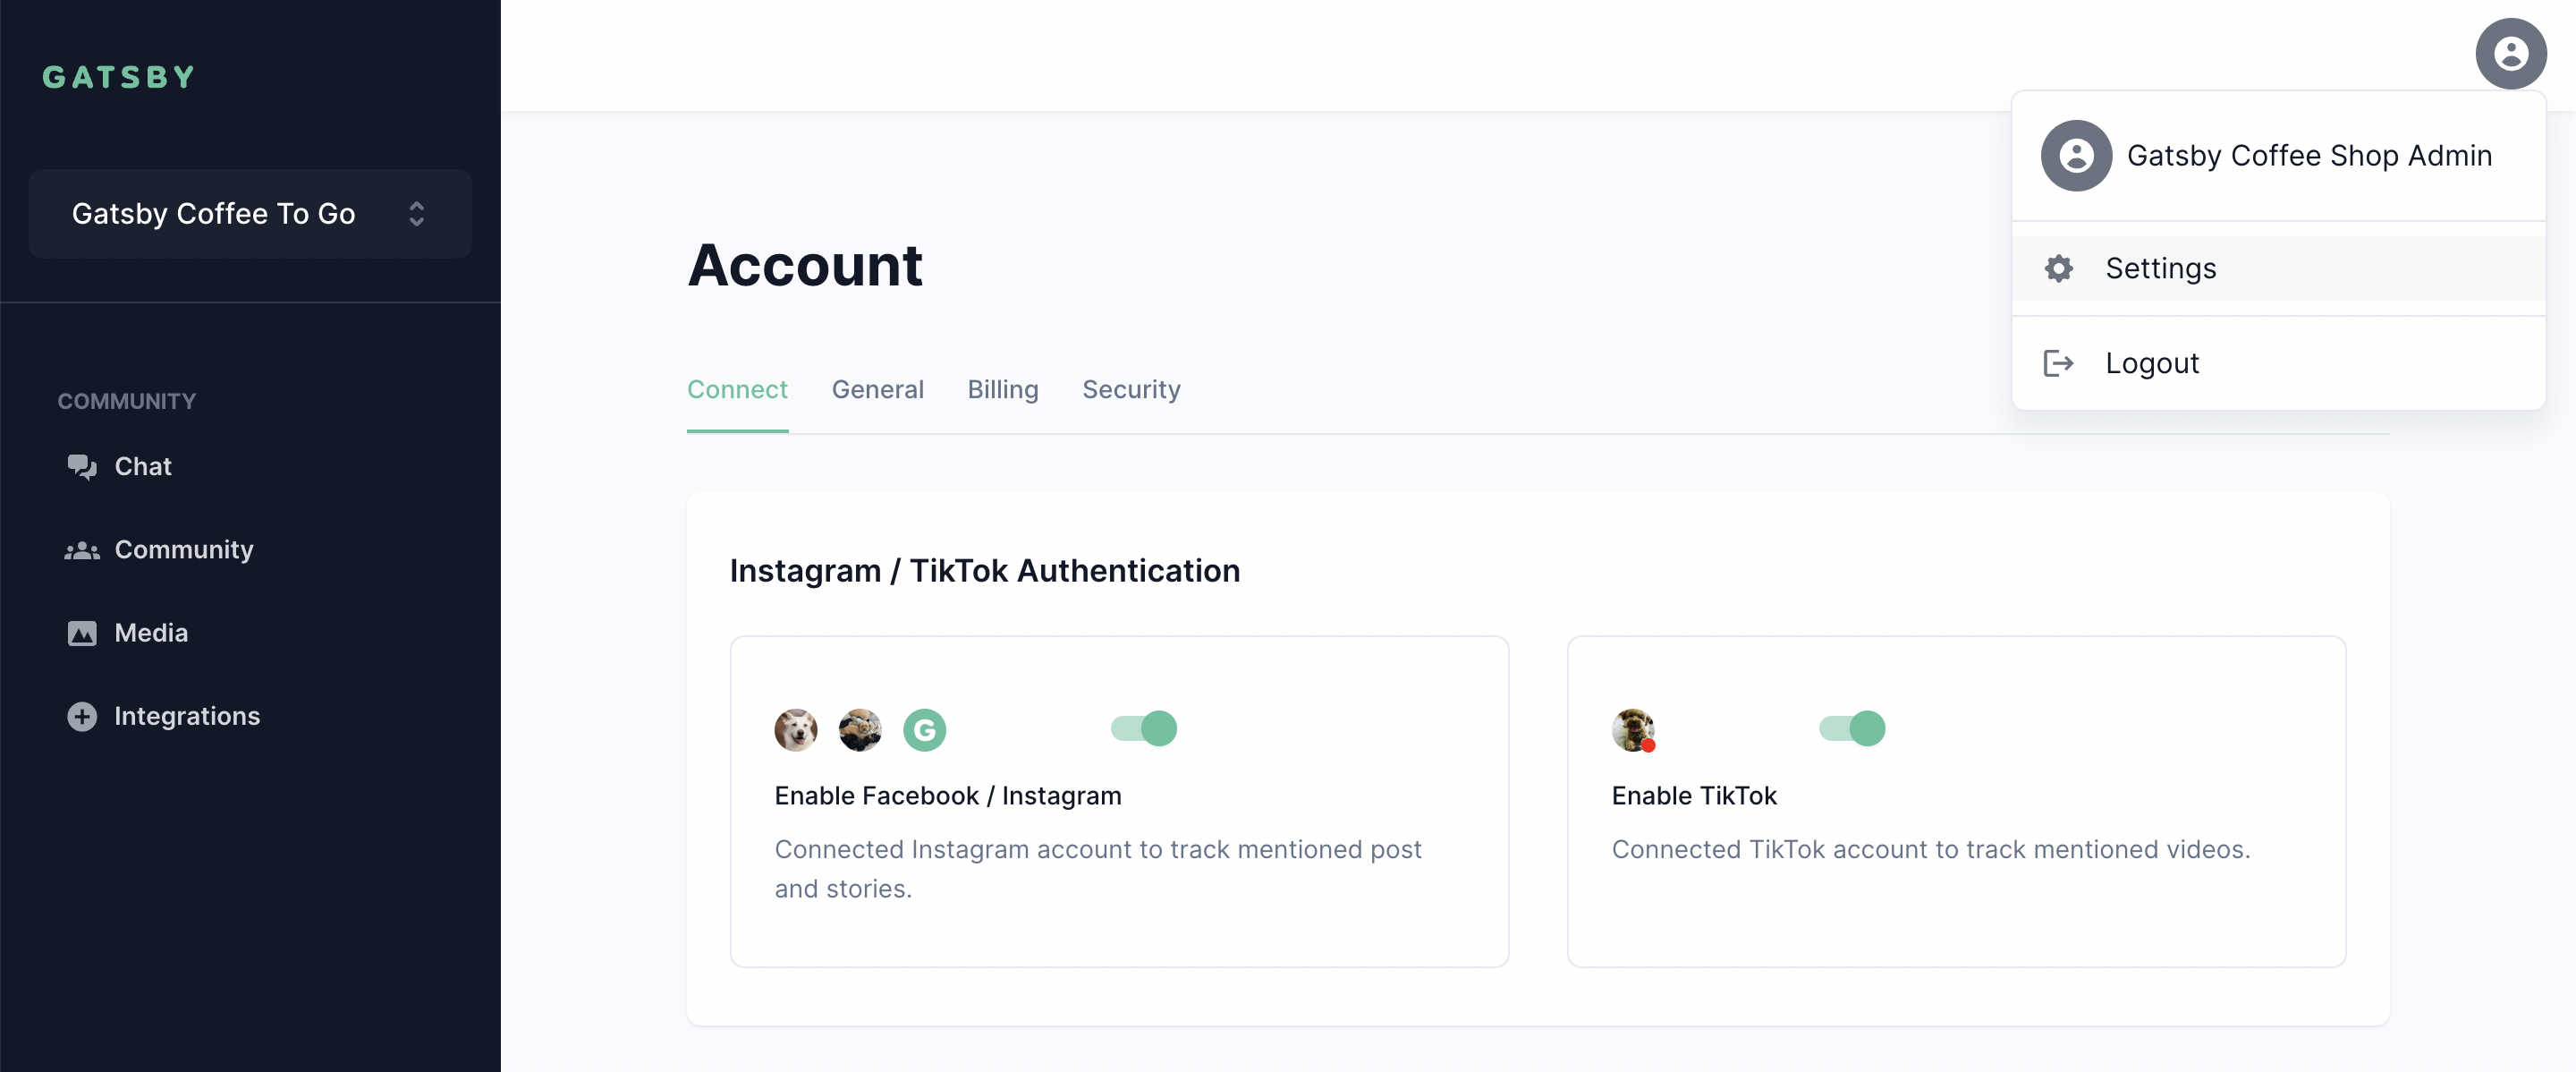Click the top-right user avatar icon

(x=2510, y=53)
